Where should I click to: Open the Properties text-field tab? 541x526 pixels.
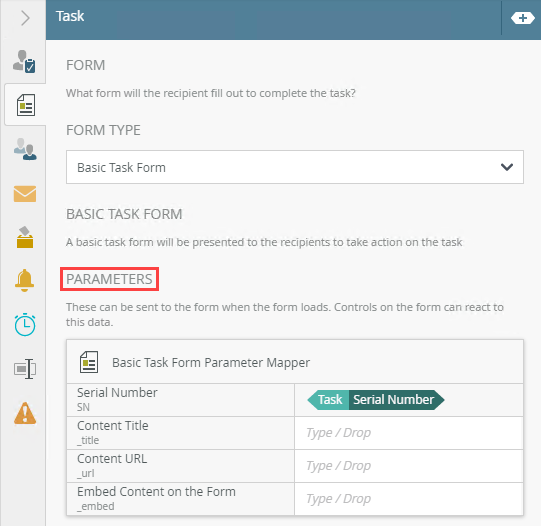(25, 369)
